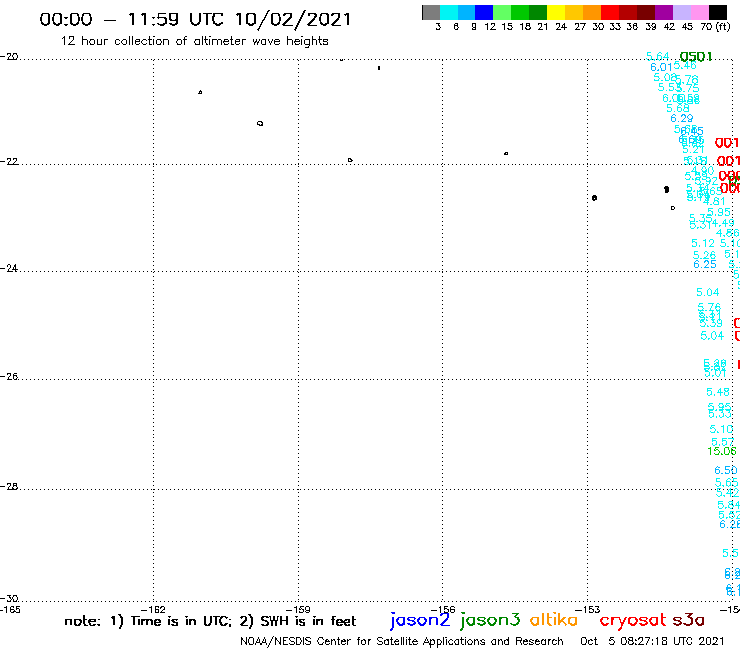This screenshot has height=650, width=740.
Task: Click the lavender 45 ft legend swatch
Action: [681, 12]
